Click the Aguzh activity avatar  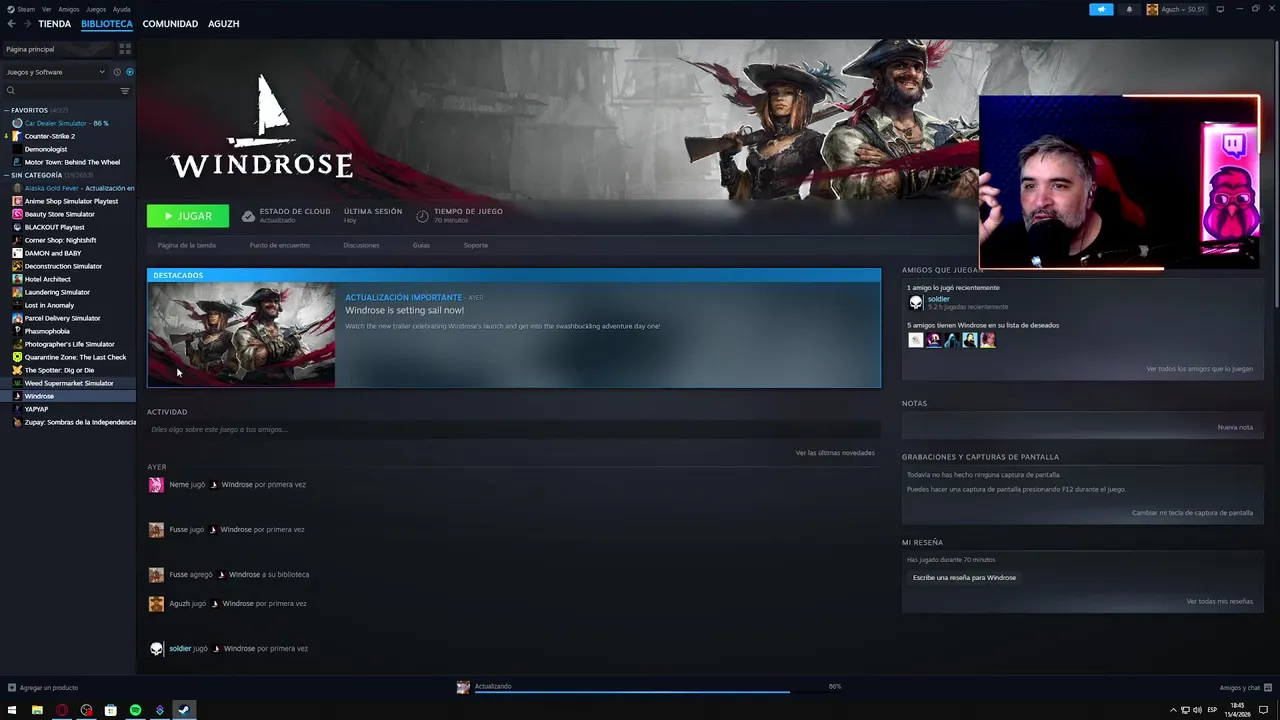pyautogui.click(x=156, y=604)
